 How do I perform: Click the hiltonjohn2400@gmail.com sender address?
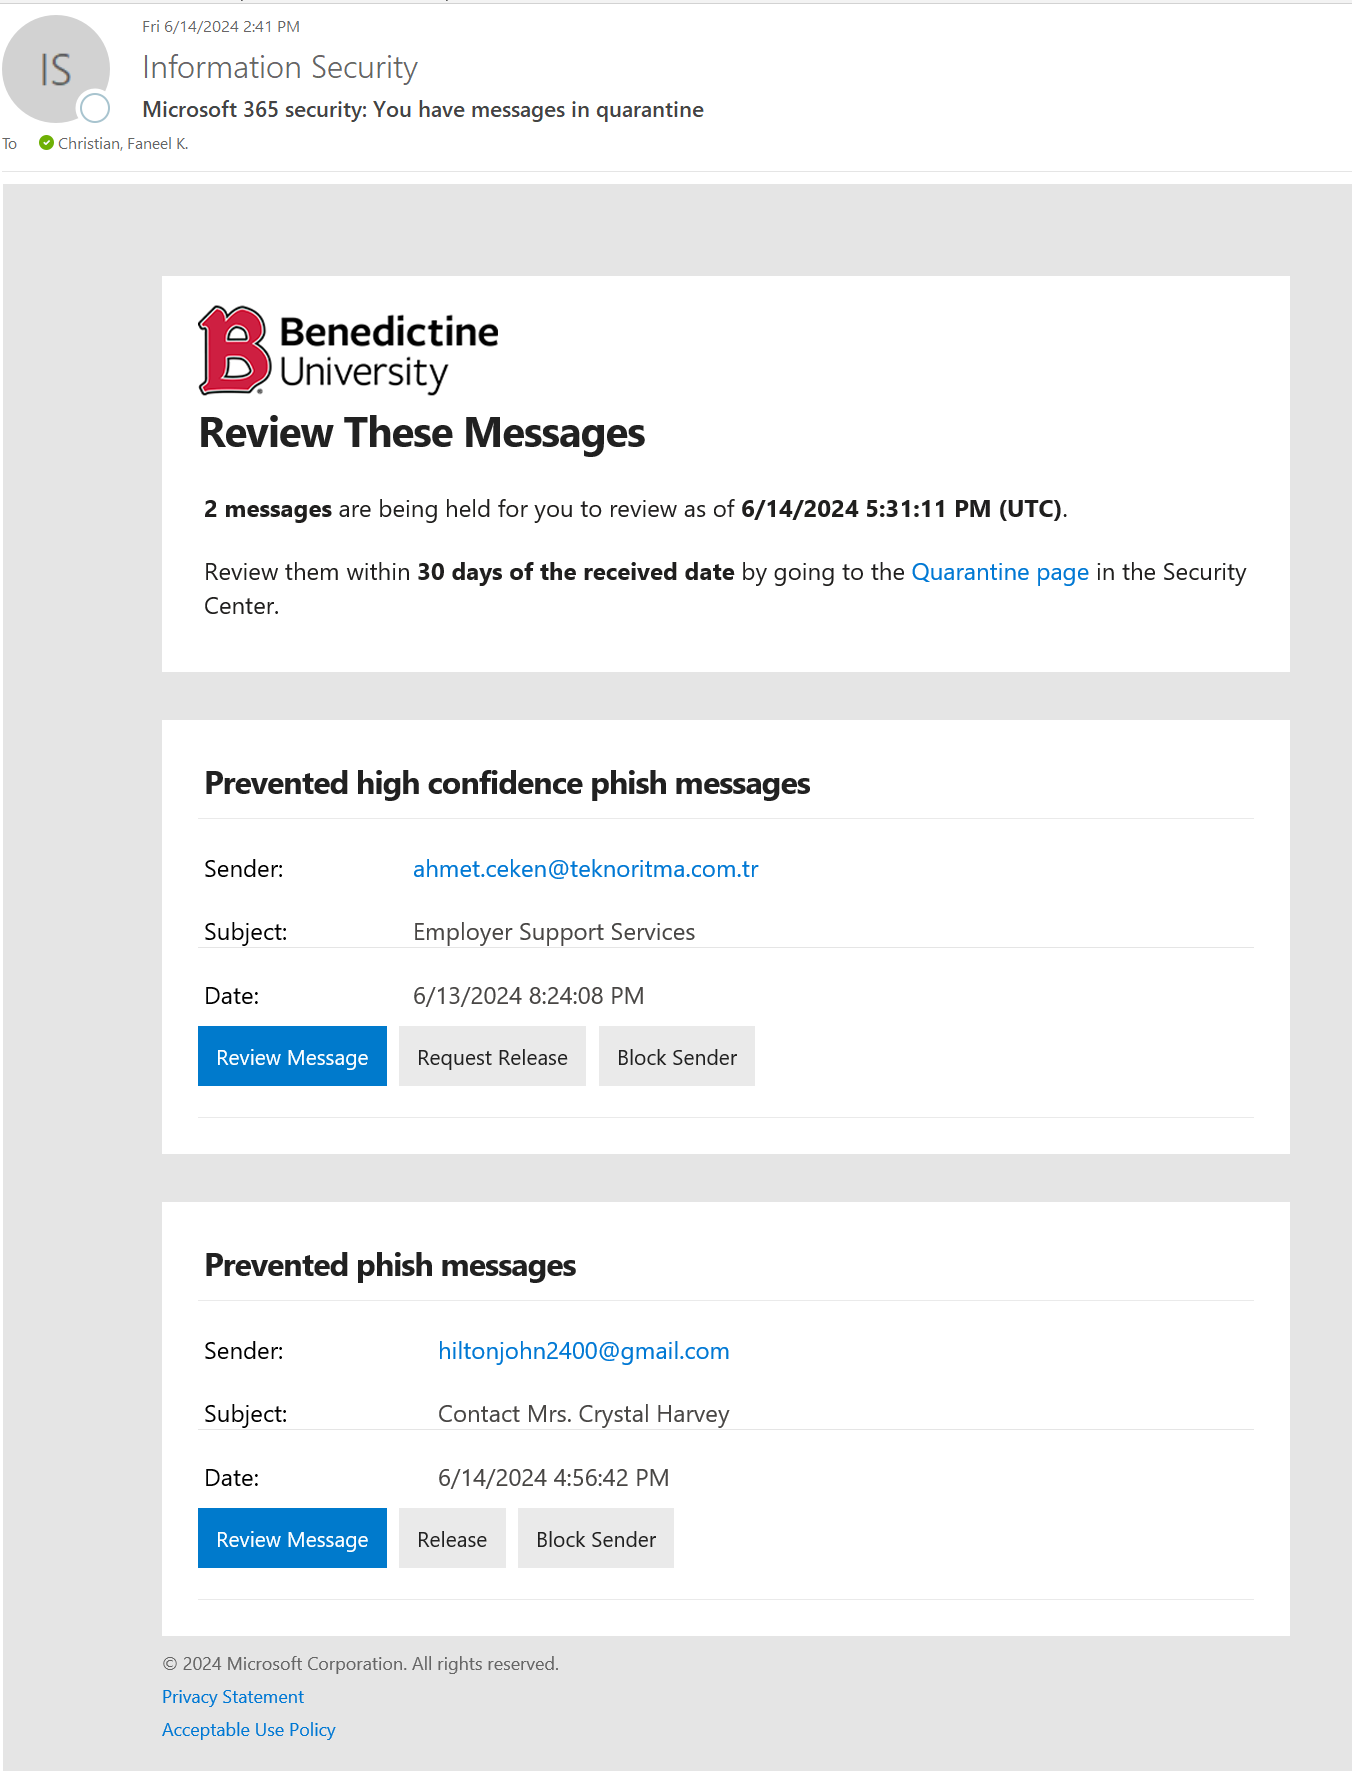583,1351
